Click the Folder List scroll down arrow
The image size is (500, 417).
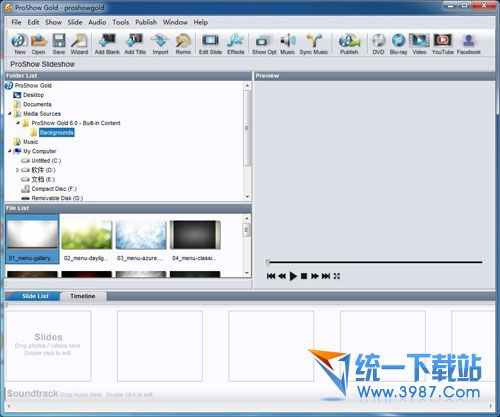(x=247, y=197)
